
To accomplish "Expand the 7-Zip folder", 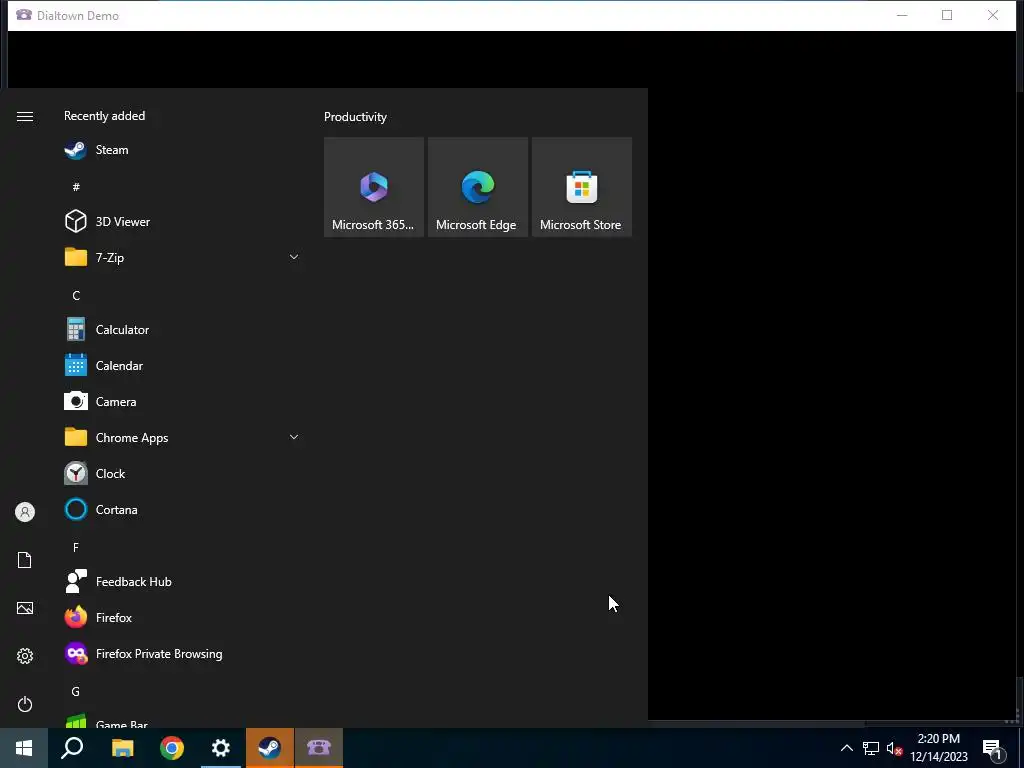I will [x=182, y=257].
